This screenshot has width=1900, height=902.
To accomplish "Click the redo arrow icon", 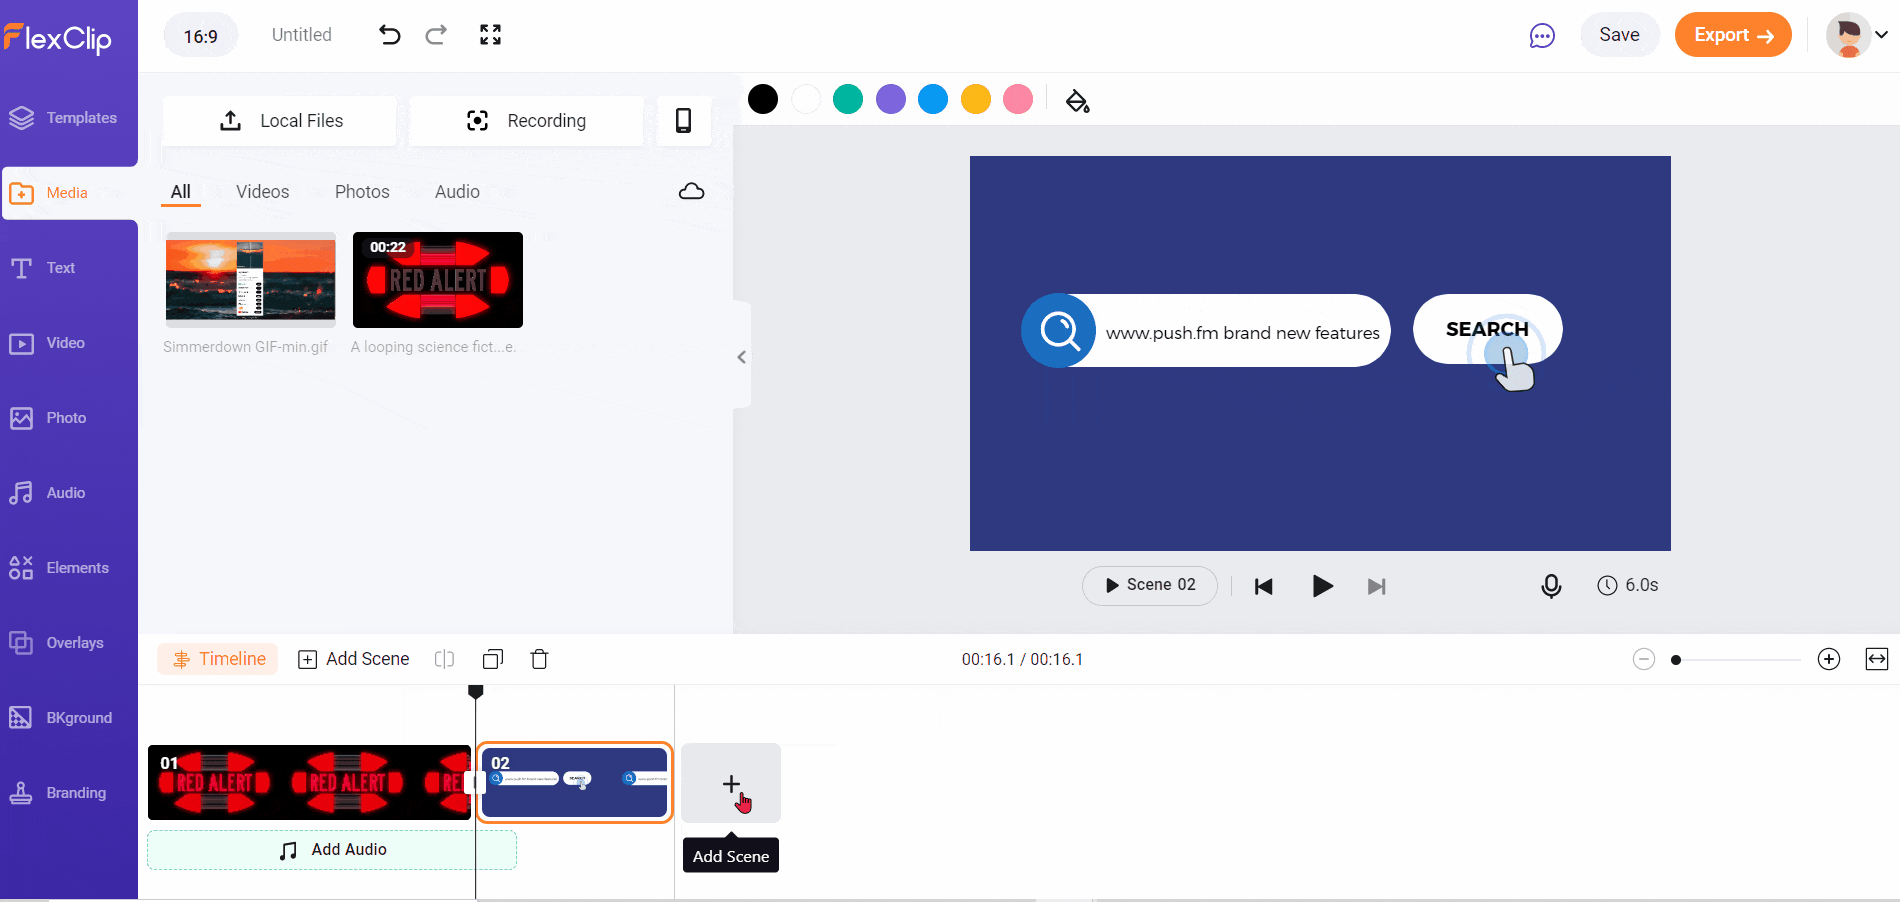I will [x=436, y=35].
